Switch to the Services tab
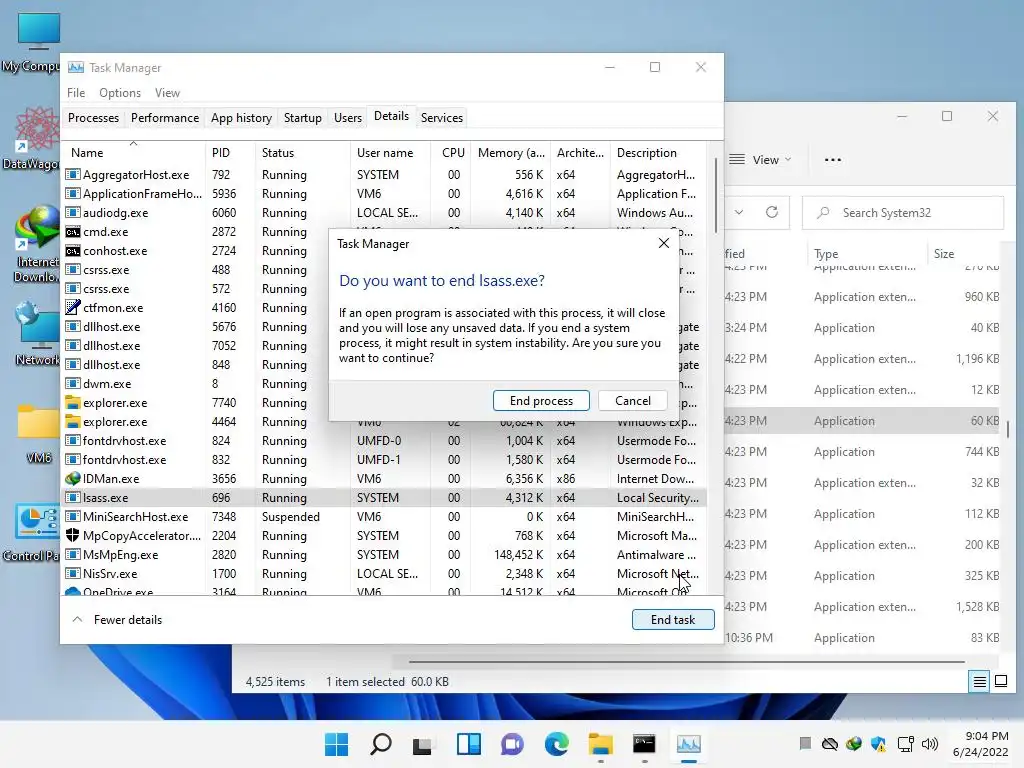This screenshot has width=1024, height=768. pos(441,118)
